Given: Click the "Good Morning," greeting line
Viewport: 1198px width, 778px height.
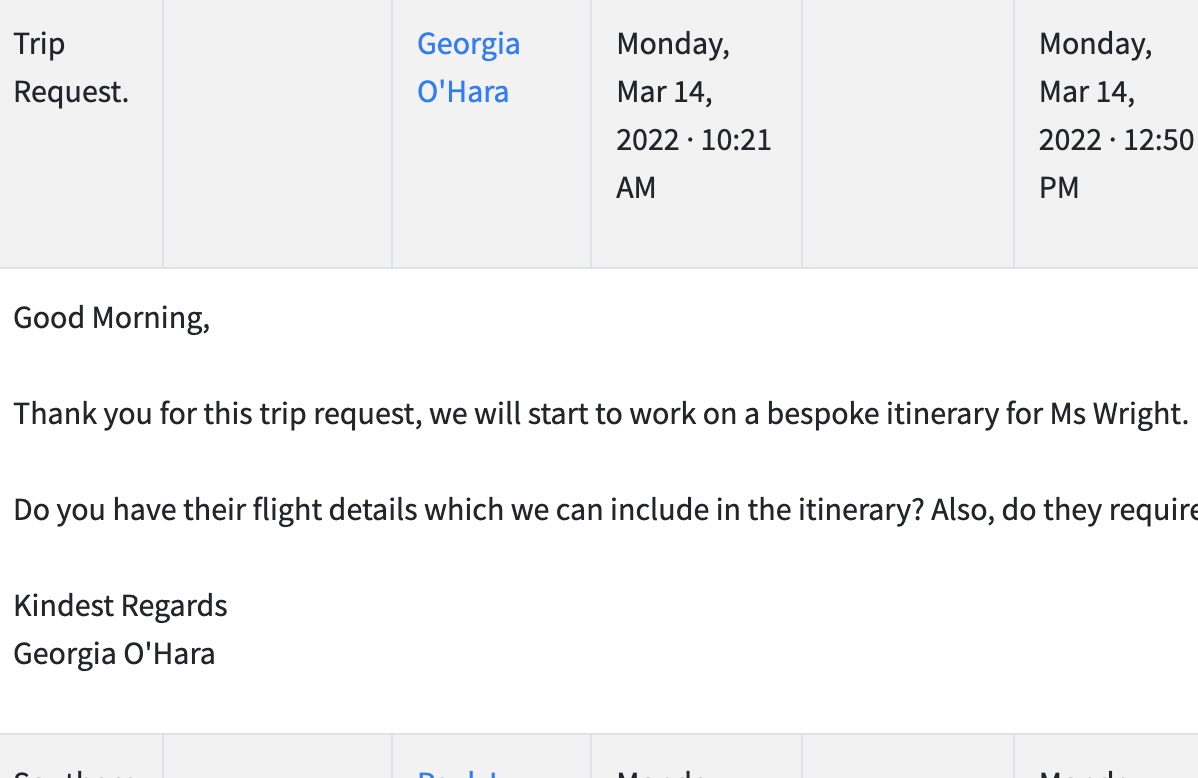Looking at the screenshot, I should click(x=112, y=318).
